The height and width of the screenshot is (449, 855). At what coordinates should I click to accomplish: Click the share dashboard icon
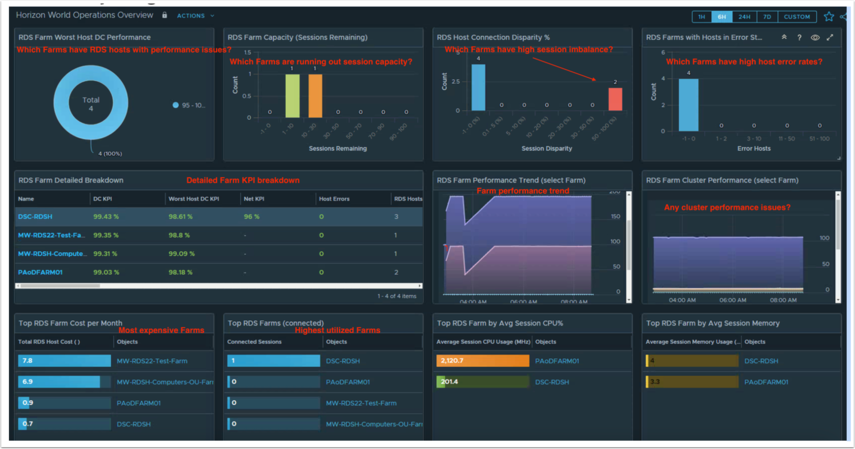pos(845,16)
